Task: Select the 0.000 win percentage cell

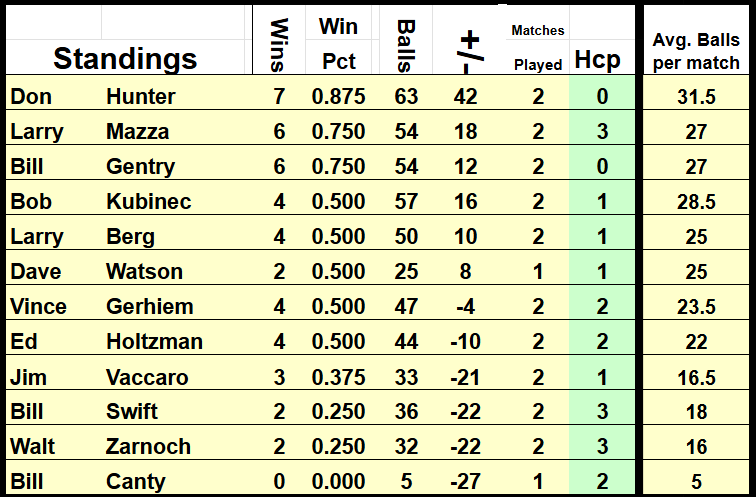Action: click(x=338, y=482)
